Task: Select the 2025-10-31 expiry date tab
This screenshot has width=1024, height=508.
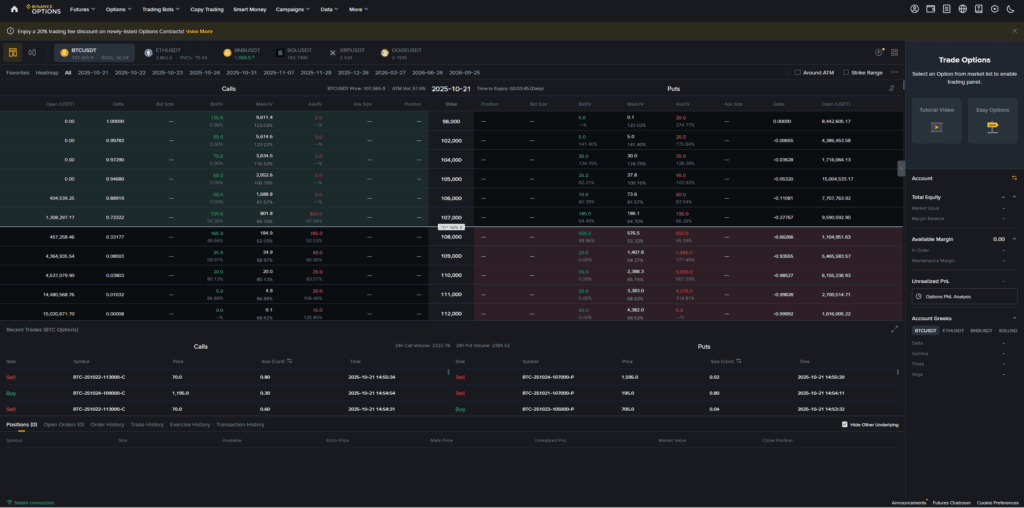Action: [x=242, y=72]
